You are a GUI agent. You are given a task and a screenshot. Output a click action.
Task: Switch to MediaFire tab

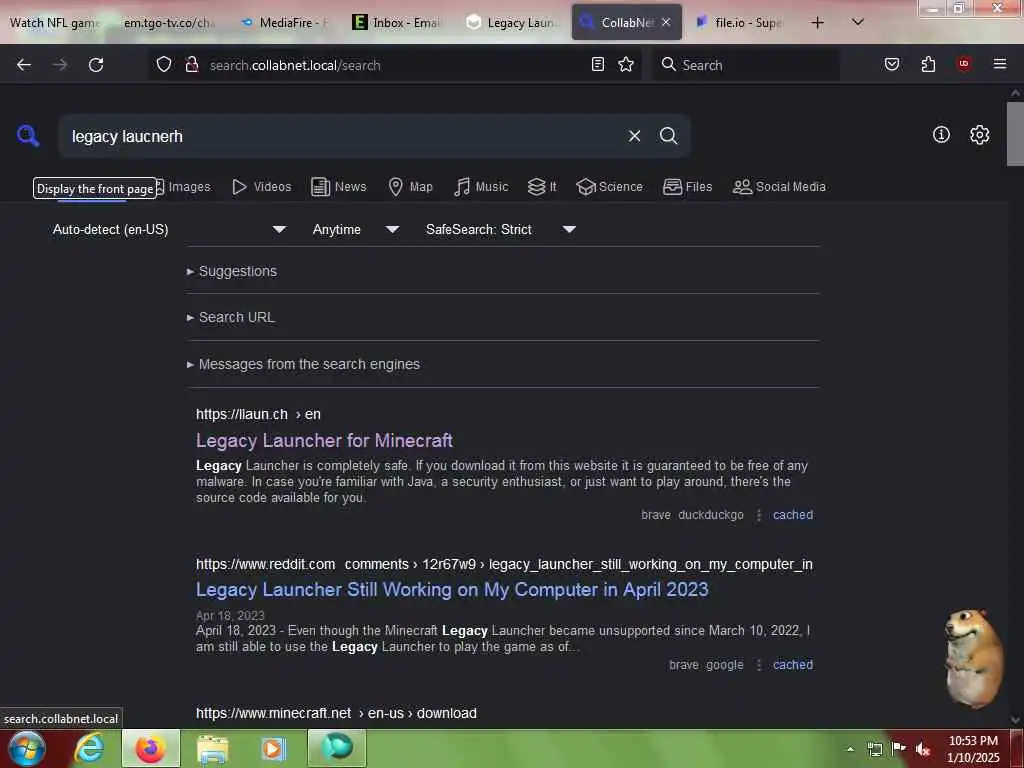285,23
